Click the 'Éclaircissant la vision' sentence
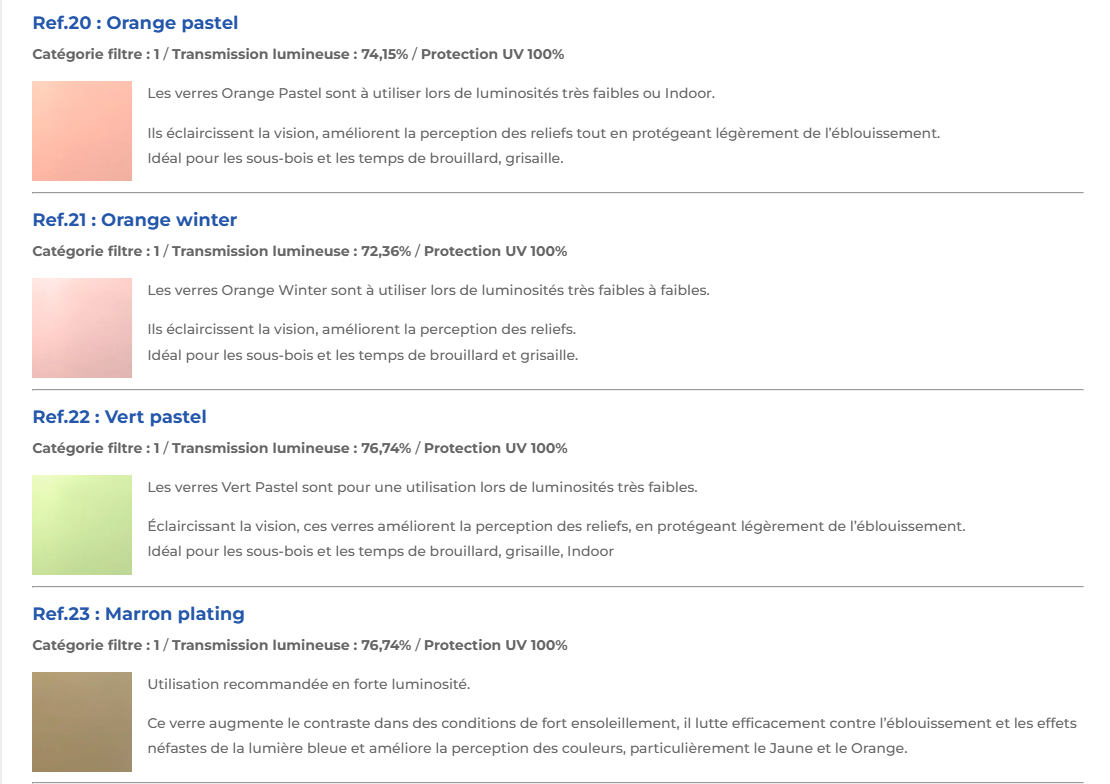The width and height of the screenshot is (1110, 784). tap(556, 526)
